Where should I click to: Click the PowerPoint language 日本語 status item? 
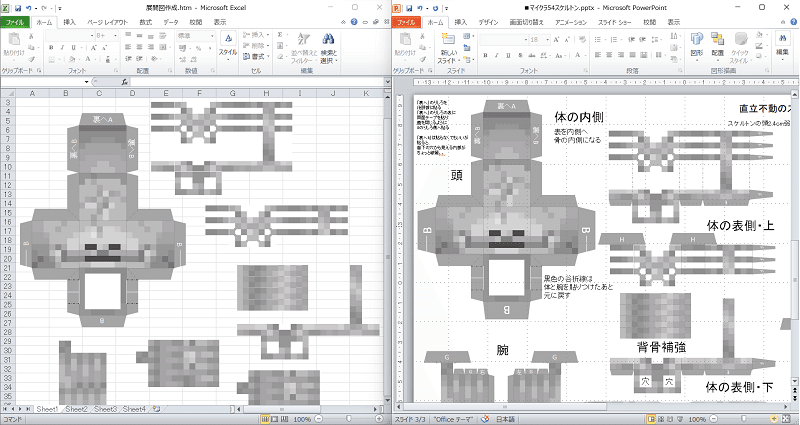click(x=505, y=419)
